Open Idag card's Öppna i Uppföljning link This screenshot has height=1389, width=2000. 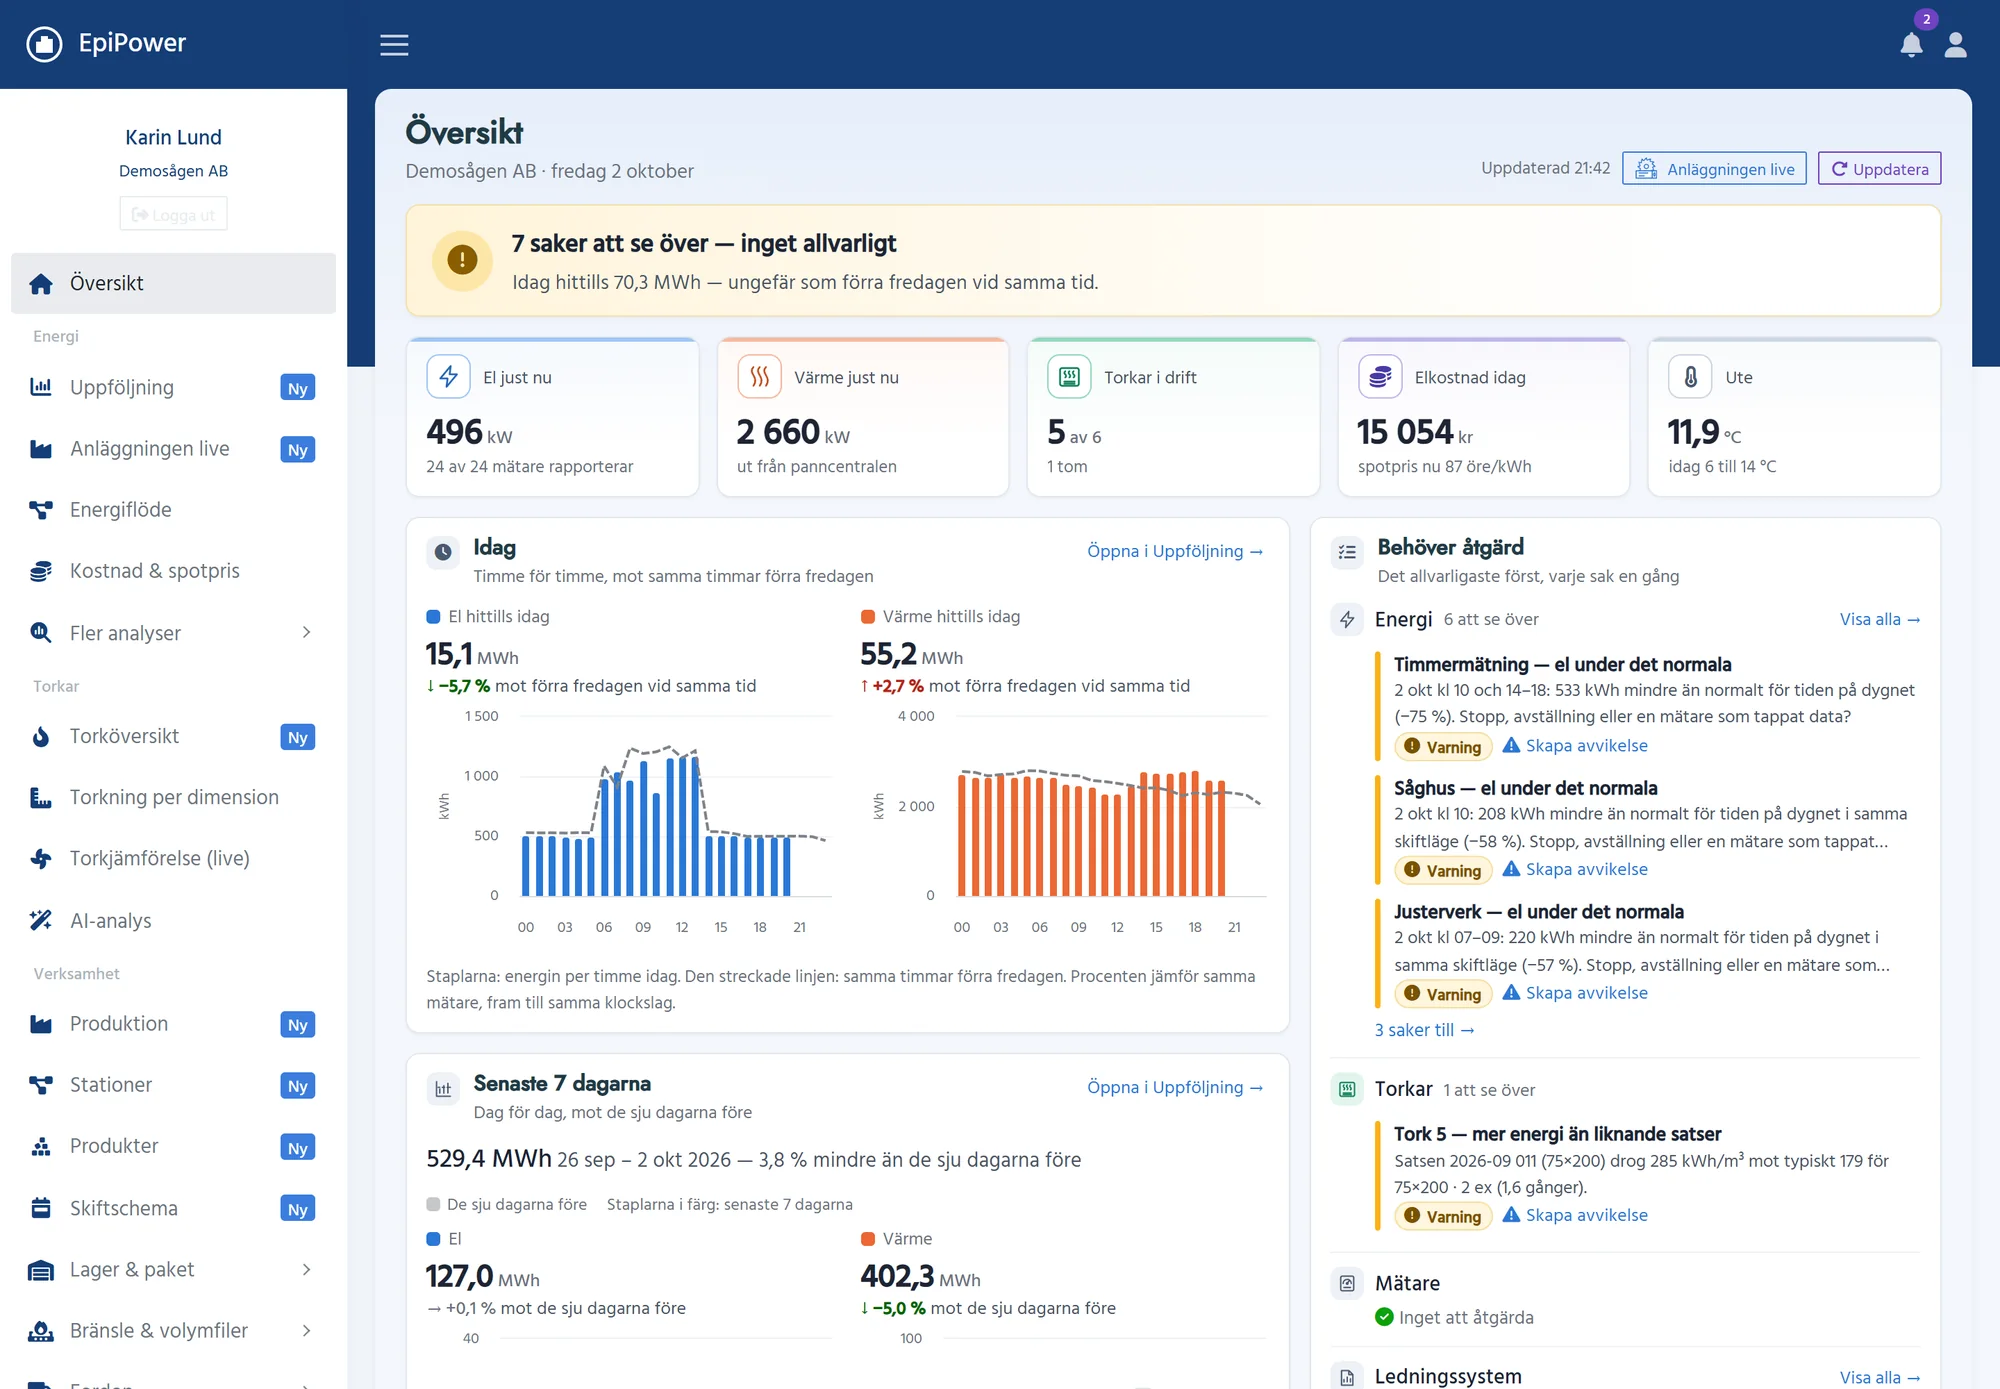pos(1175,551)
